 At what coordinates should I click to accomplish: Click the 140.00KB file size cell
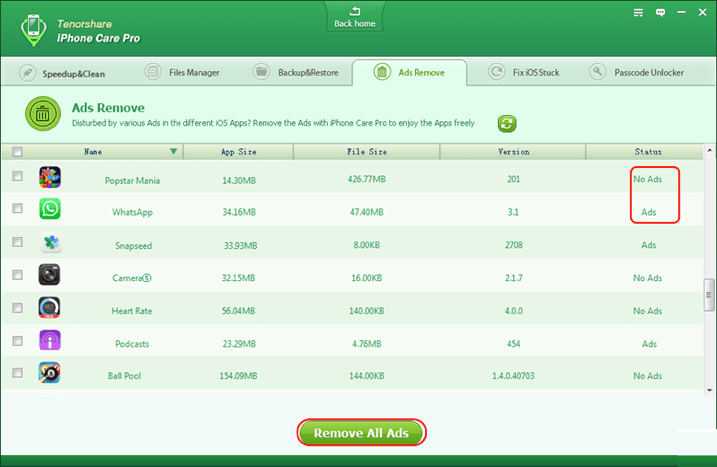367,311
